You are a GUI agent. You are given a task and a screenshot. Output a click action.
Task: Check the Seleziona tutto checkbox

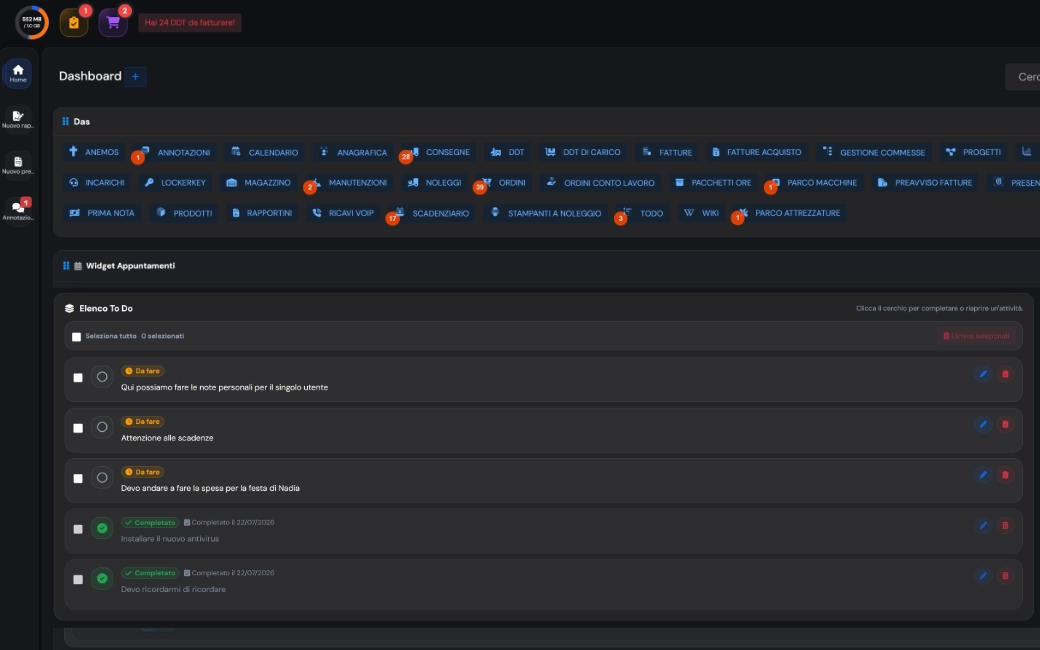point(76,337)
